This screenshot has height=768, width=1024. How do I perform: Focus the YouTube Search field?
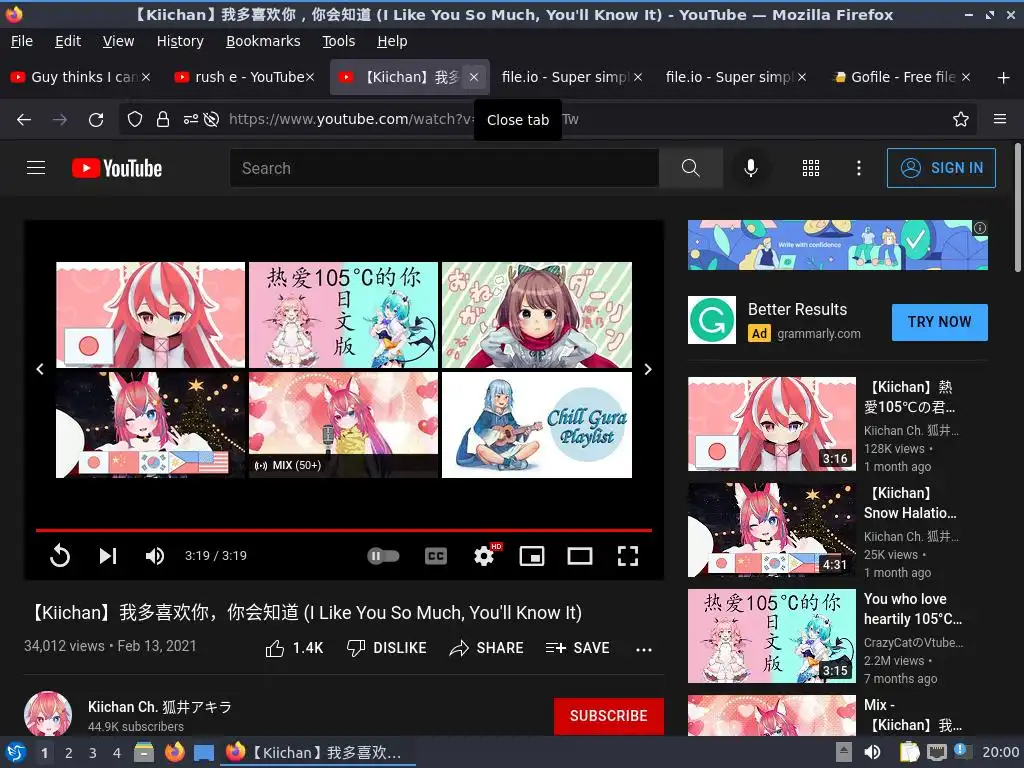[444, 168]
